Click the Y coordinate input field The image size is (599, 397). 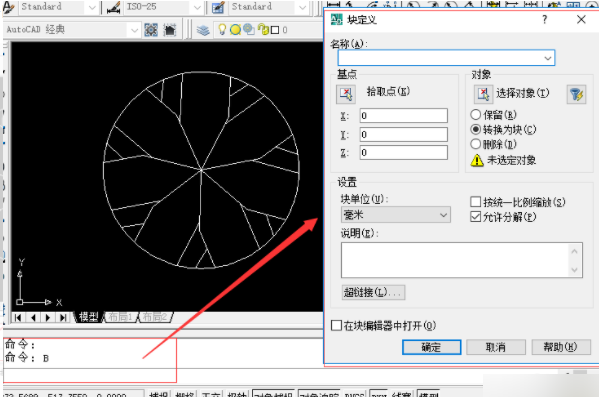(403, 134)
